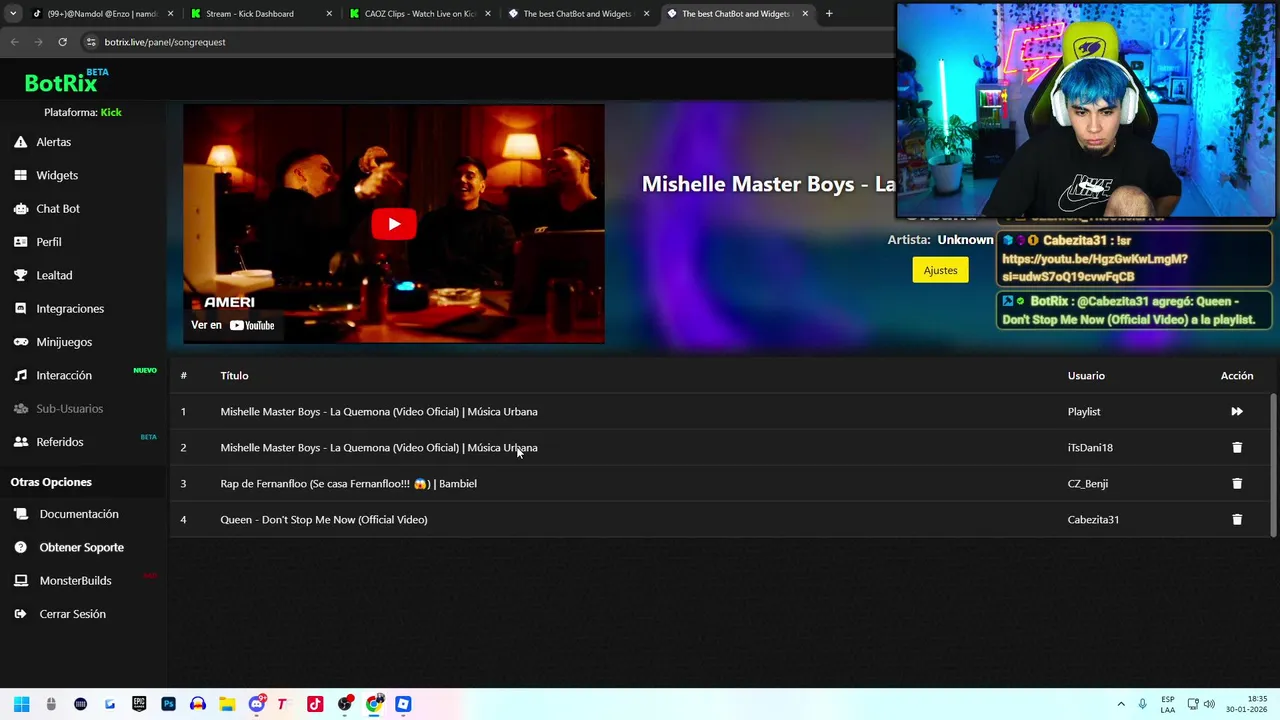
Task: Click the Perfil card icon
Action: click(20, 242)
